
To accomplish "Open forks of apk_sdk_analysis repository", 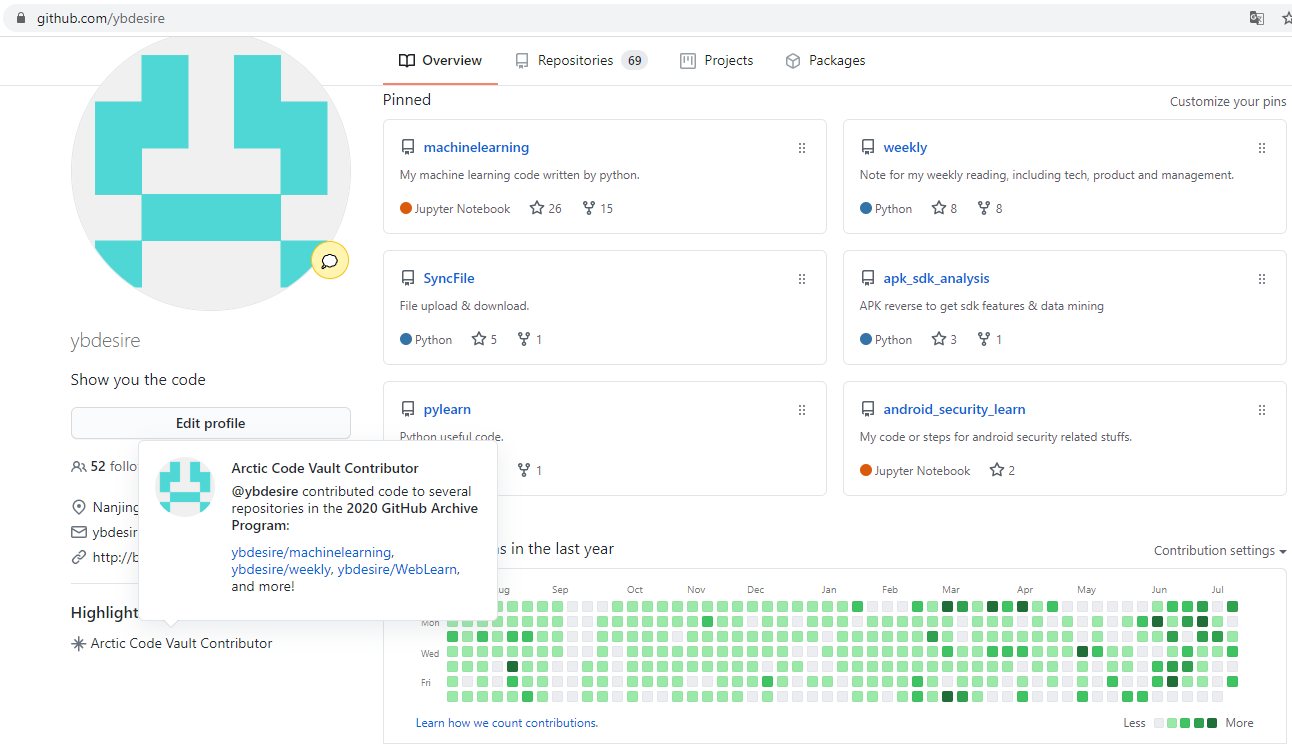I will (x=990, y=340).
